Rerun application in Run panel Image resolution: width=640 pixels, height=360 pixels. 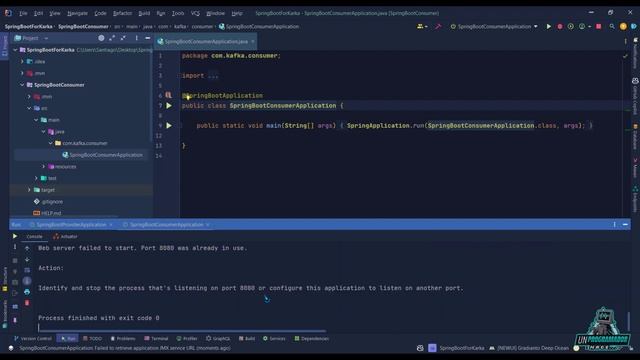click(x=15, y=236)
